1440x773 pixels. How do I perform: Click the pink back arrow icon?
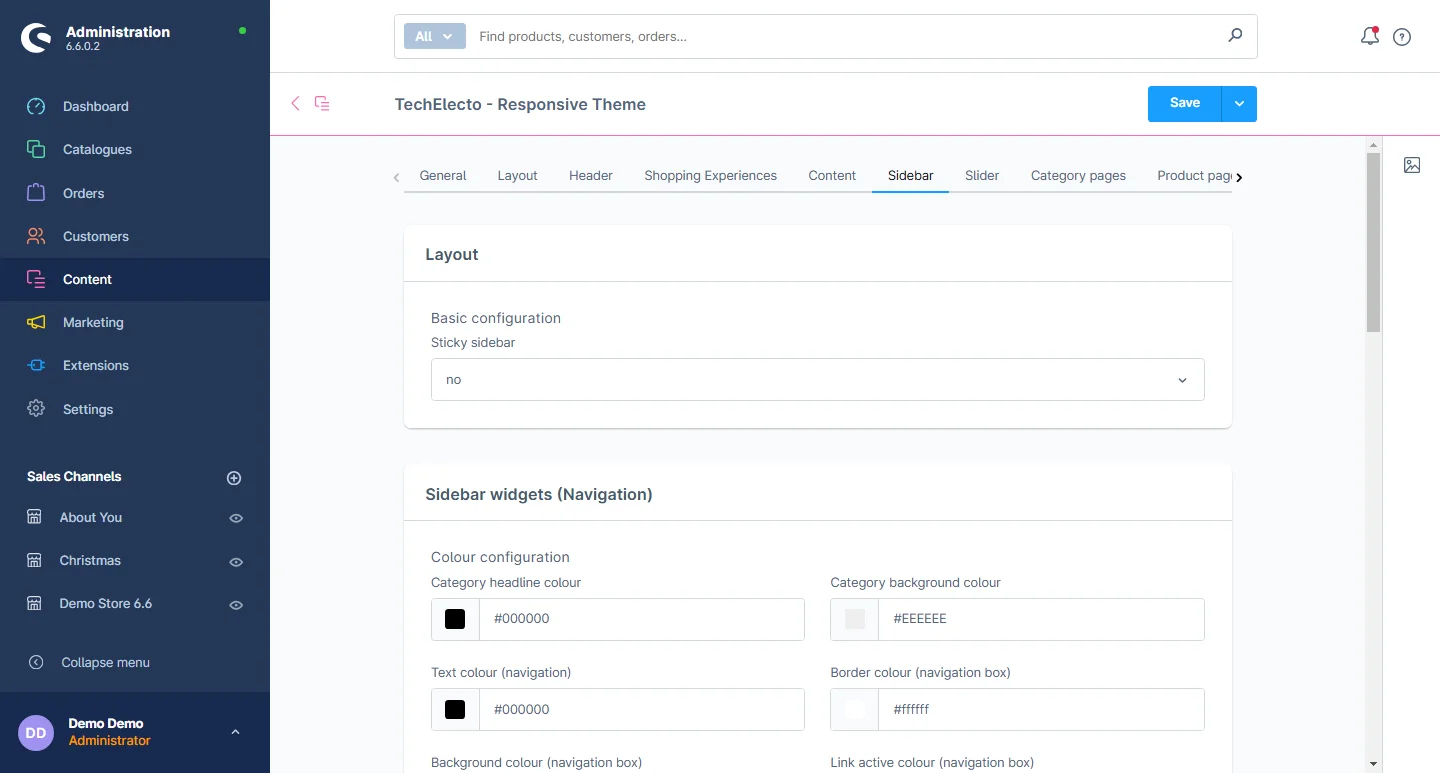click(295, 103)
